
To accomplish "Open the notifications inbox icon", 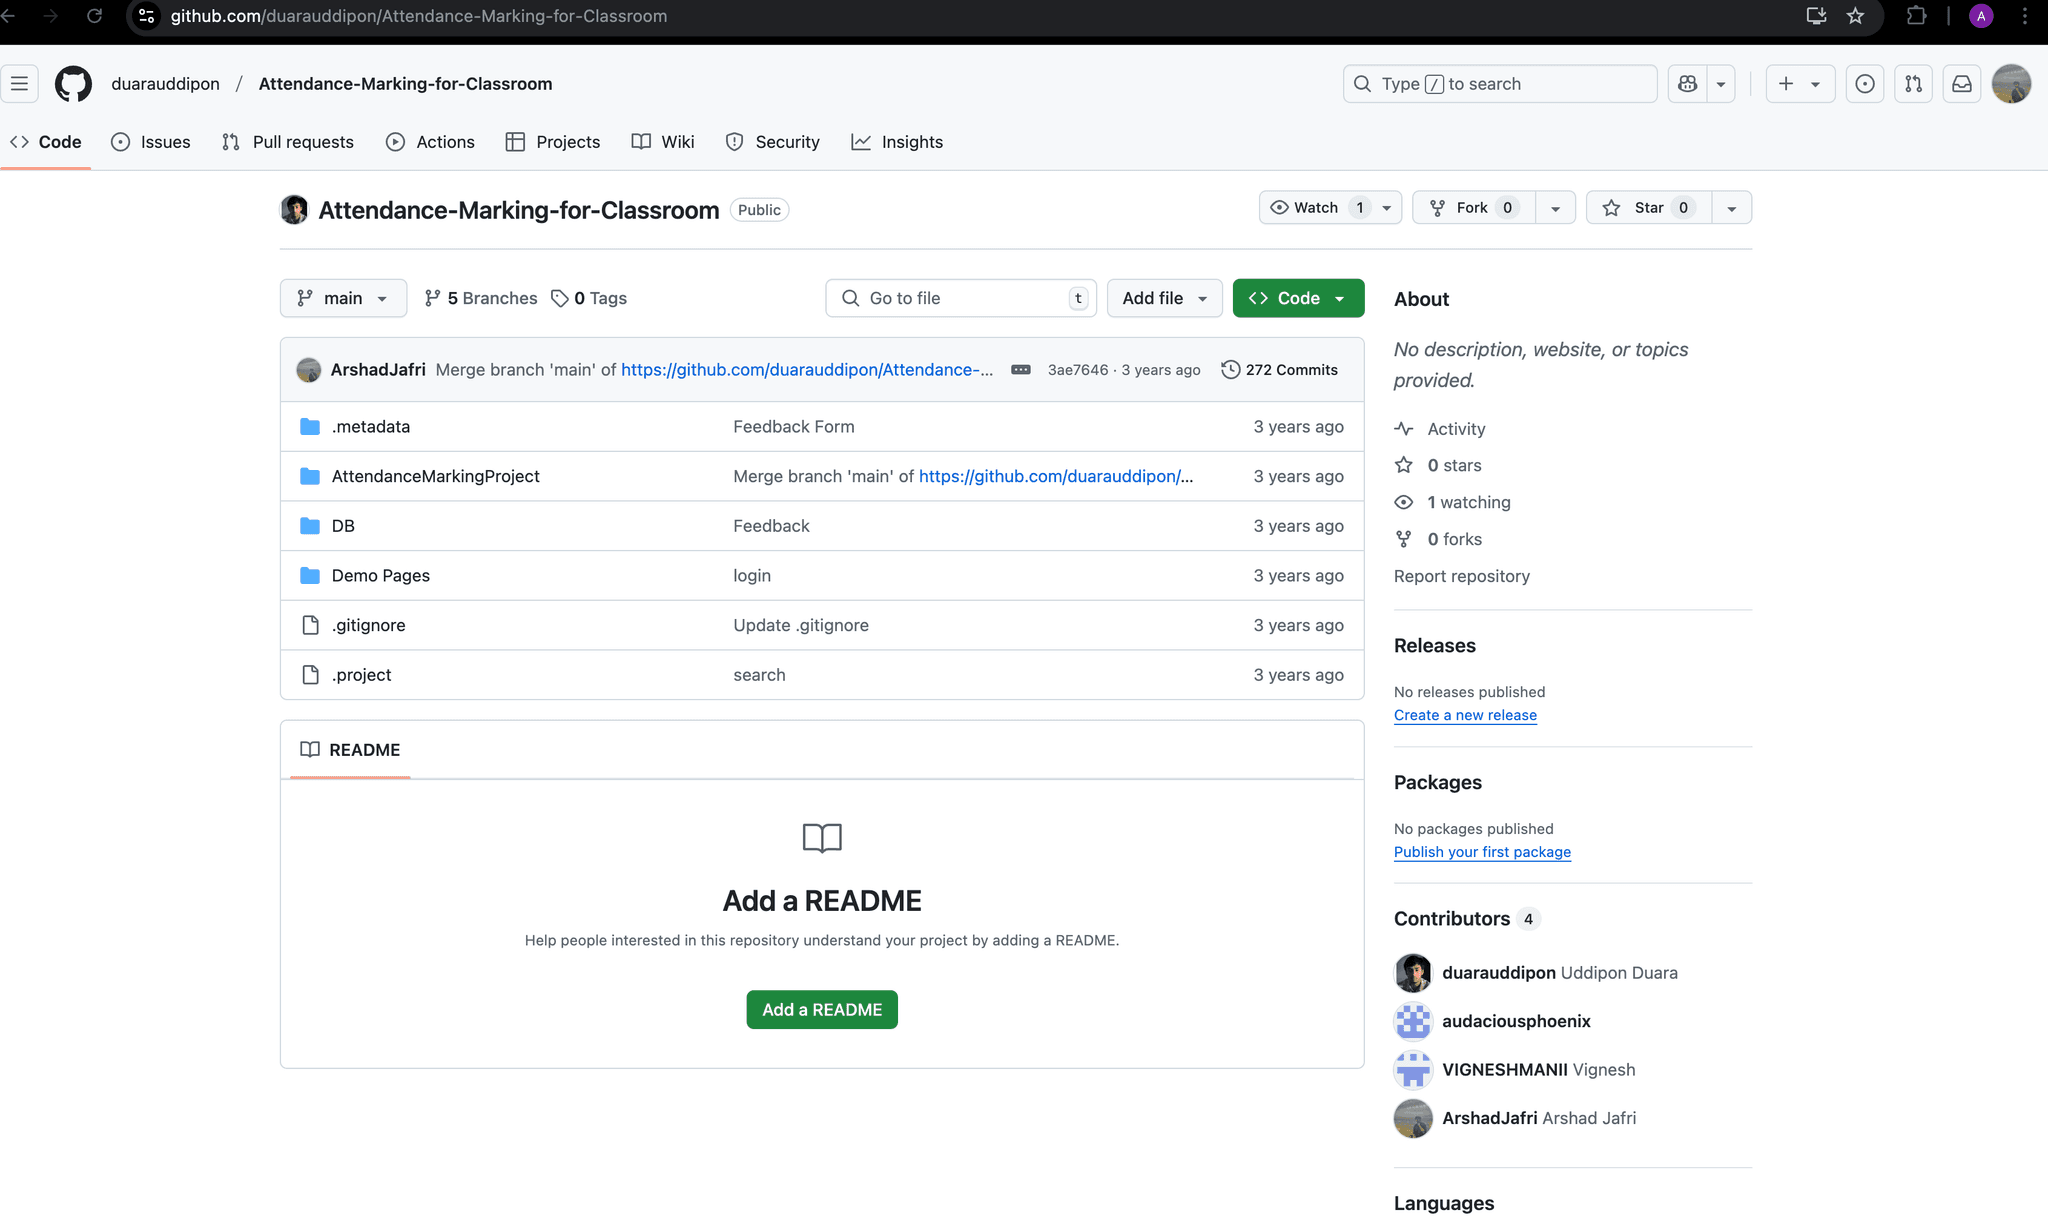I will click(x=1962, y=84).
